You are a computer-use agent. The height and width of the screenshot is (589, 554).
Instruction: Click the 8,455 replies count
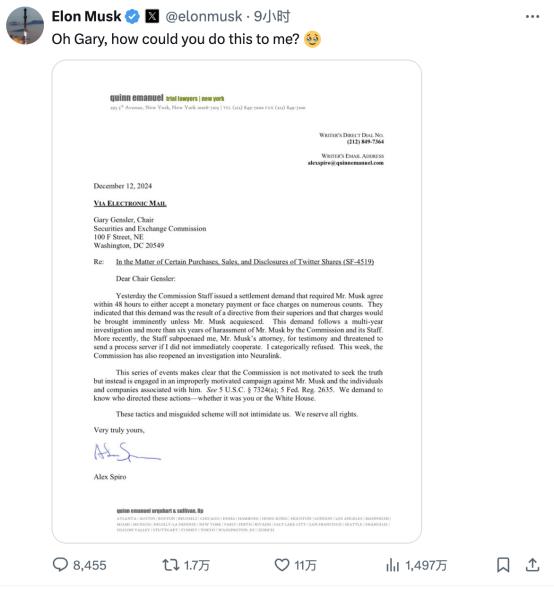tap(90, 565)
